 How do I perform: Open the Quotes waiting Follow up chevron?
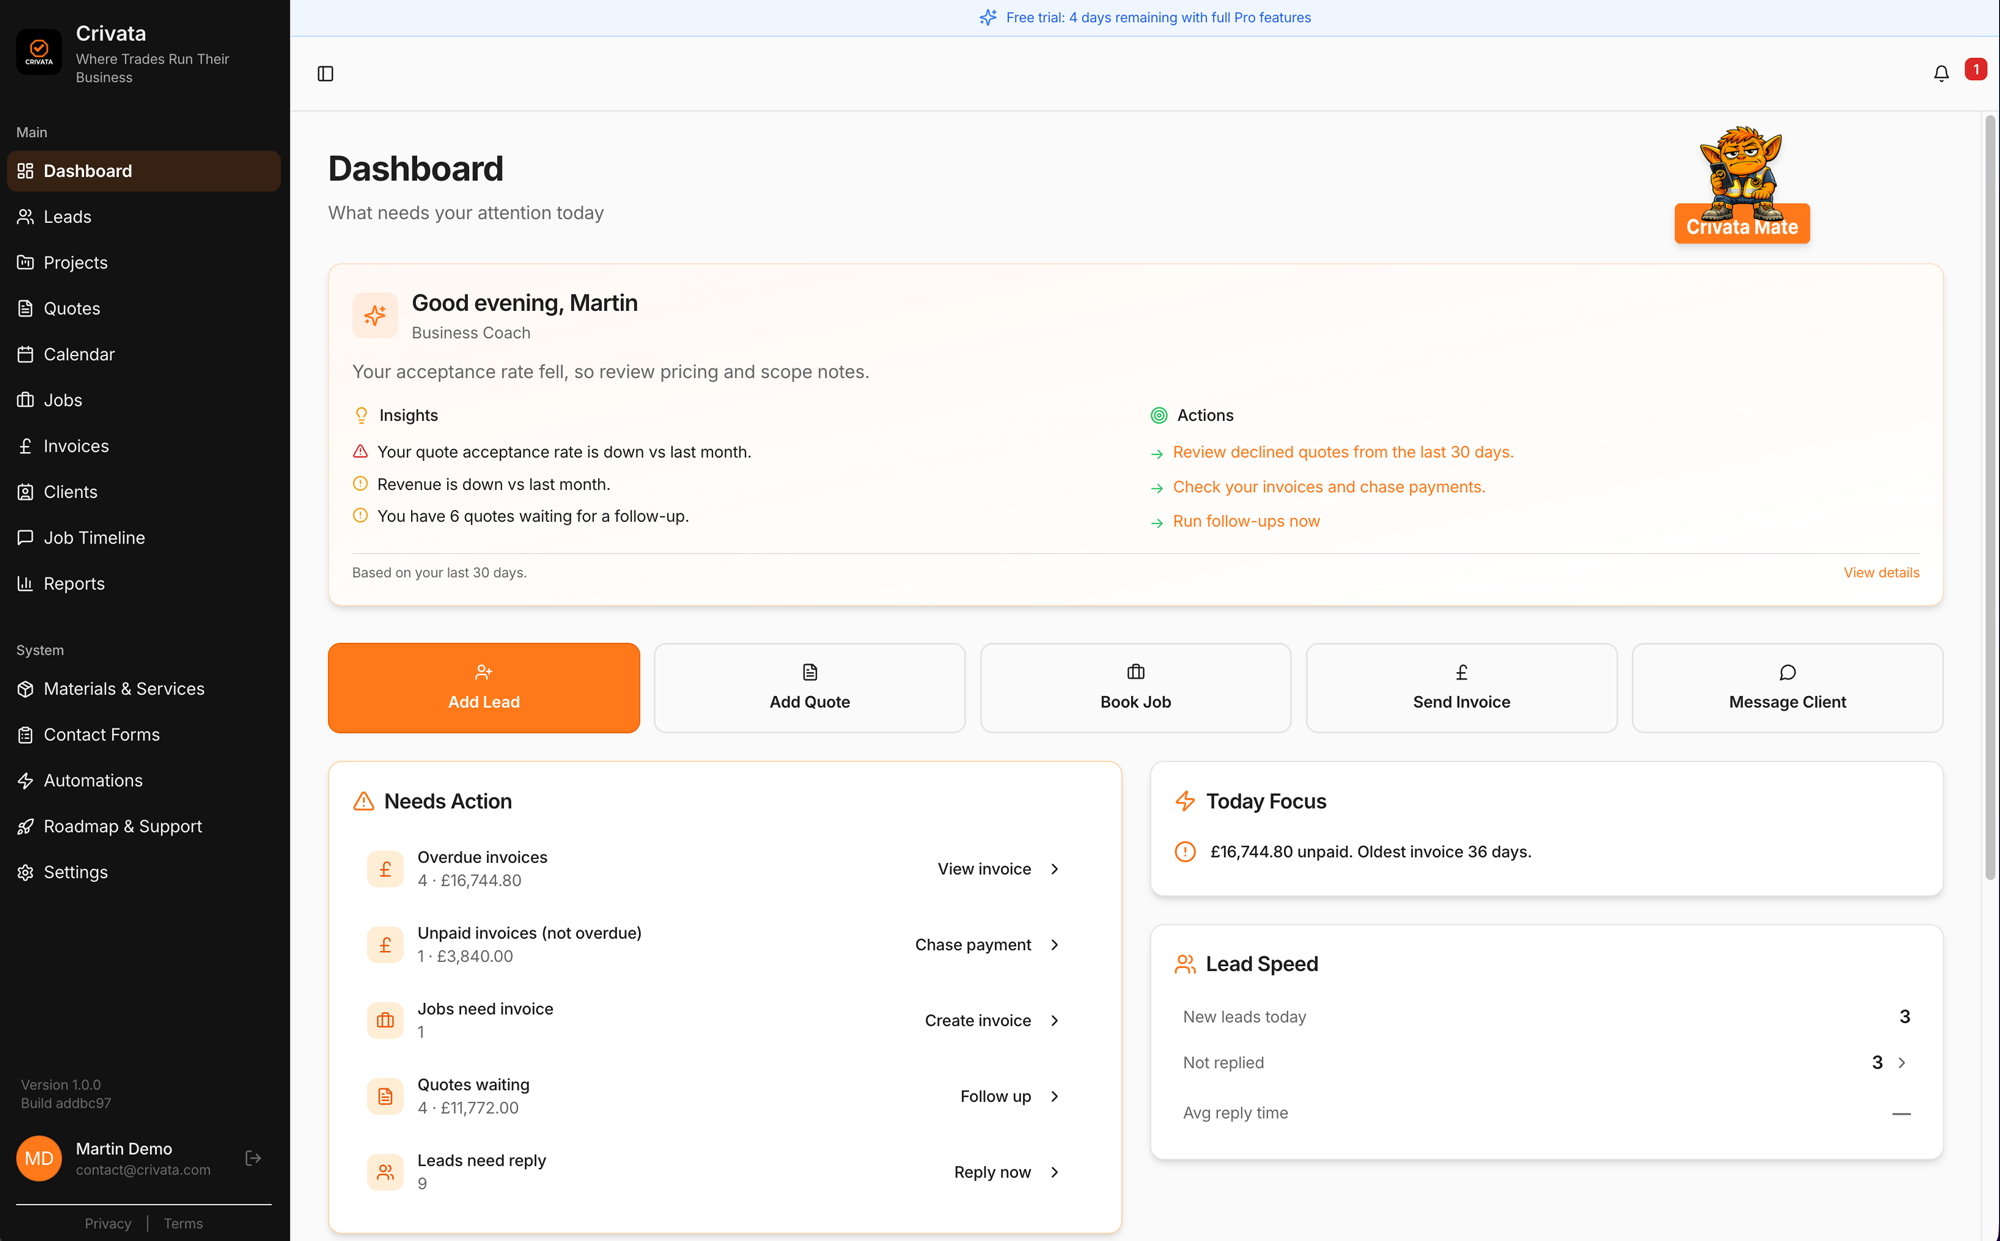pyautogui.click(x=1054, y=1096)
